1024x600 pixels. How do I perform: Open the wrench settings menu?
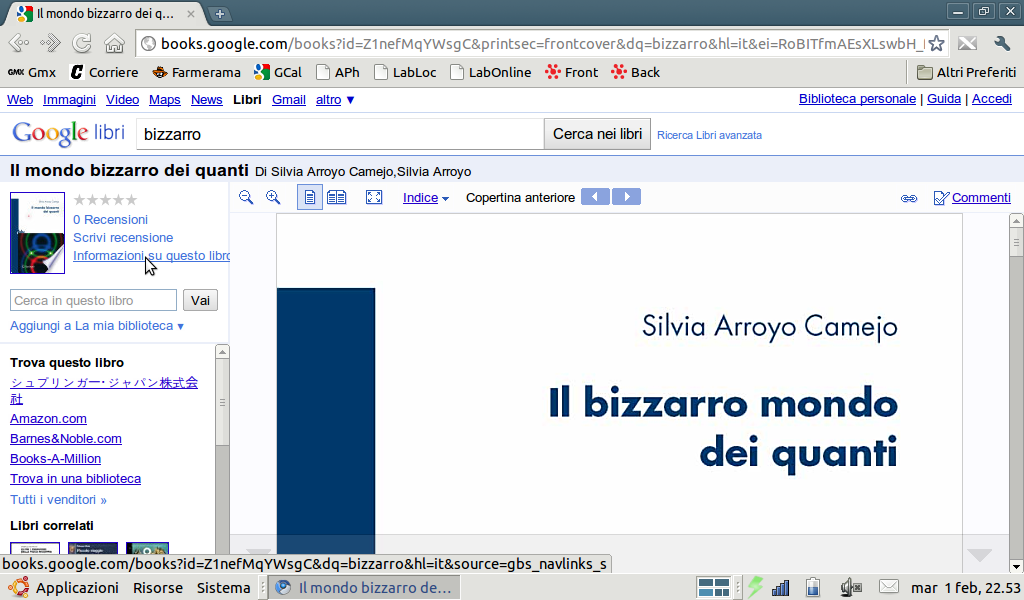pos(1002,43)
